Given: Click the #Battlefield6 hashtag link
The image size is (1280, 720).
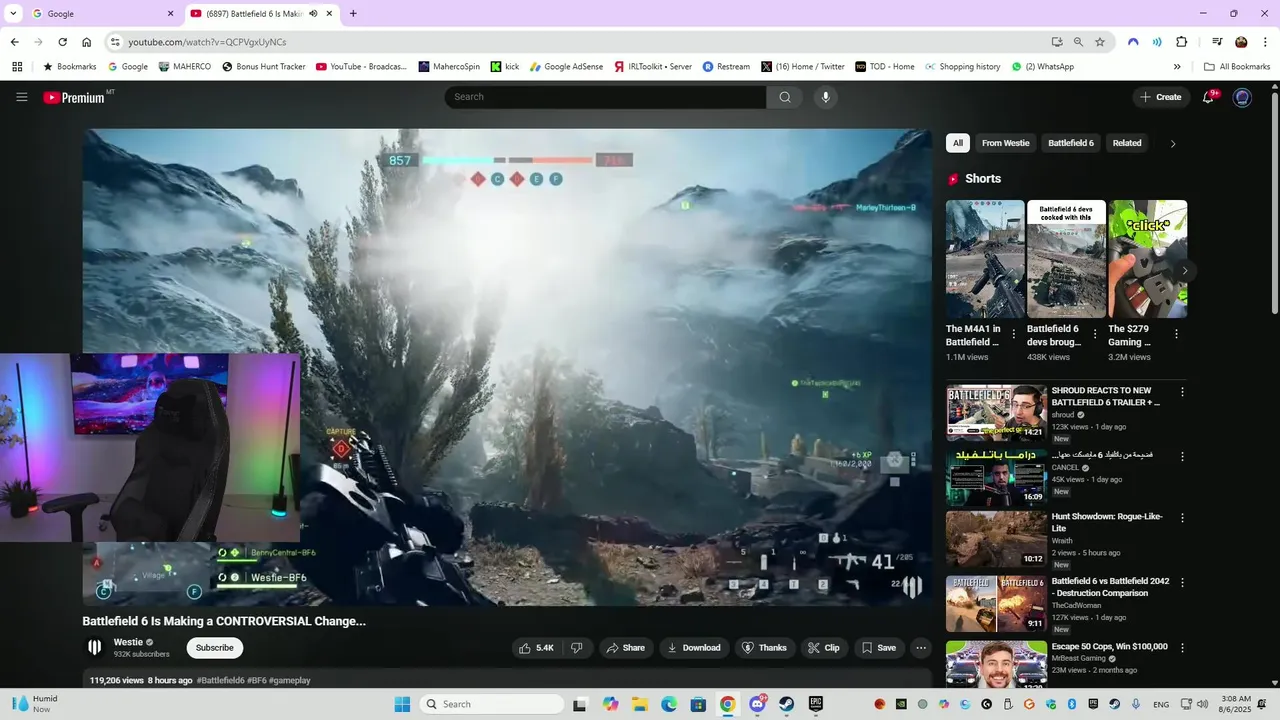Looking at the screenshot, I should (x=220, y=681).
